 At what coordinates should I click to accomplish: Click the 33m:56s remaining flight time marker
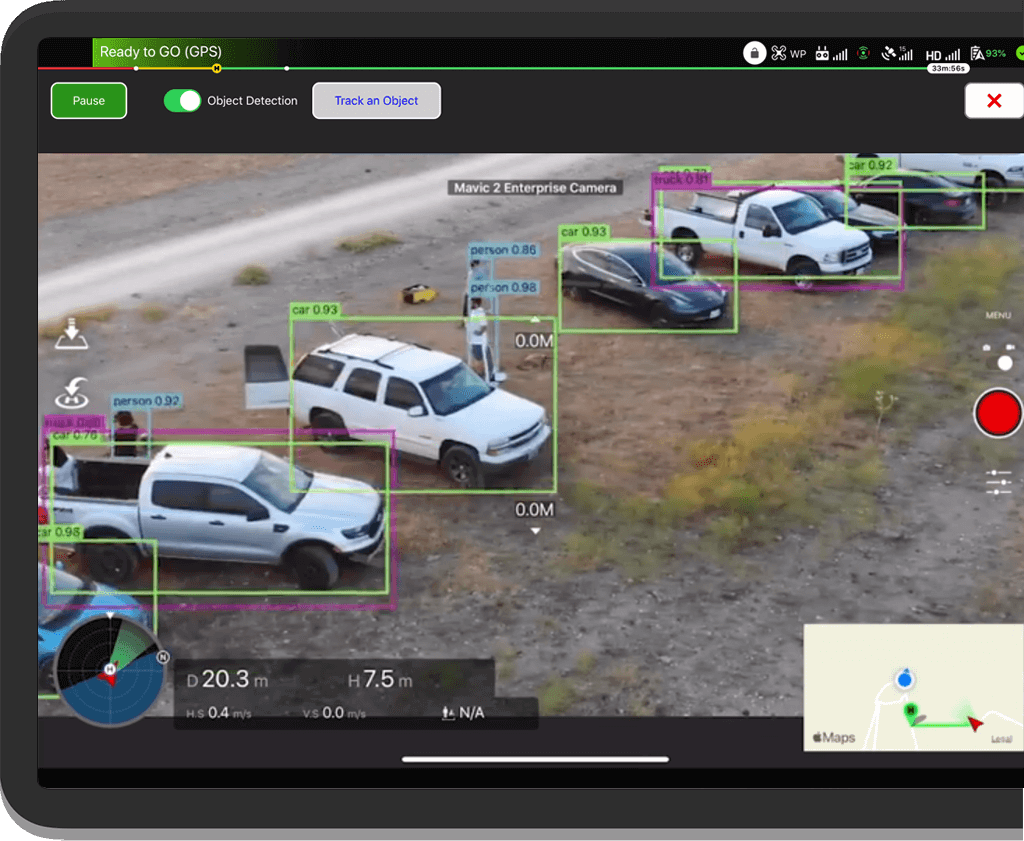pos(948,69)
